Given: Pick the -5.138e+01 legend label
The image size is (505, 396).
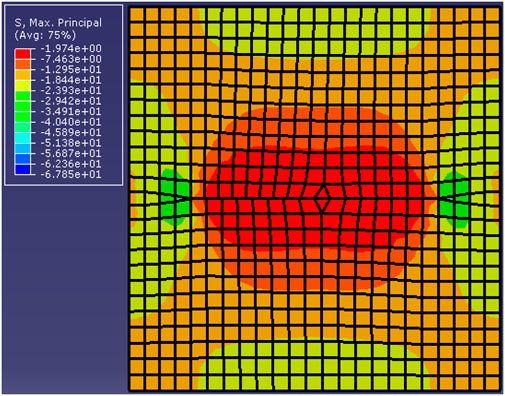Looking at the screenshot, I should (71, 143).
